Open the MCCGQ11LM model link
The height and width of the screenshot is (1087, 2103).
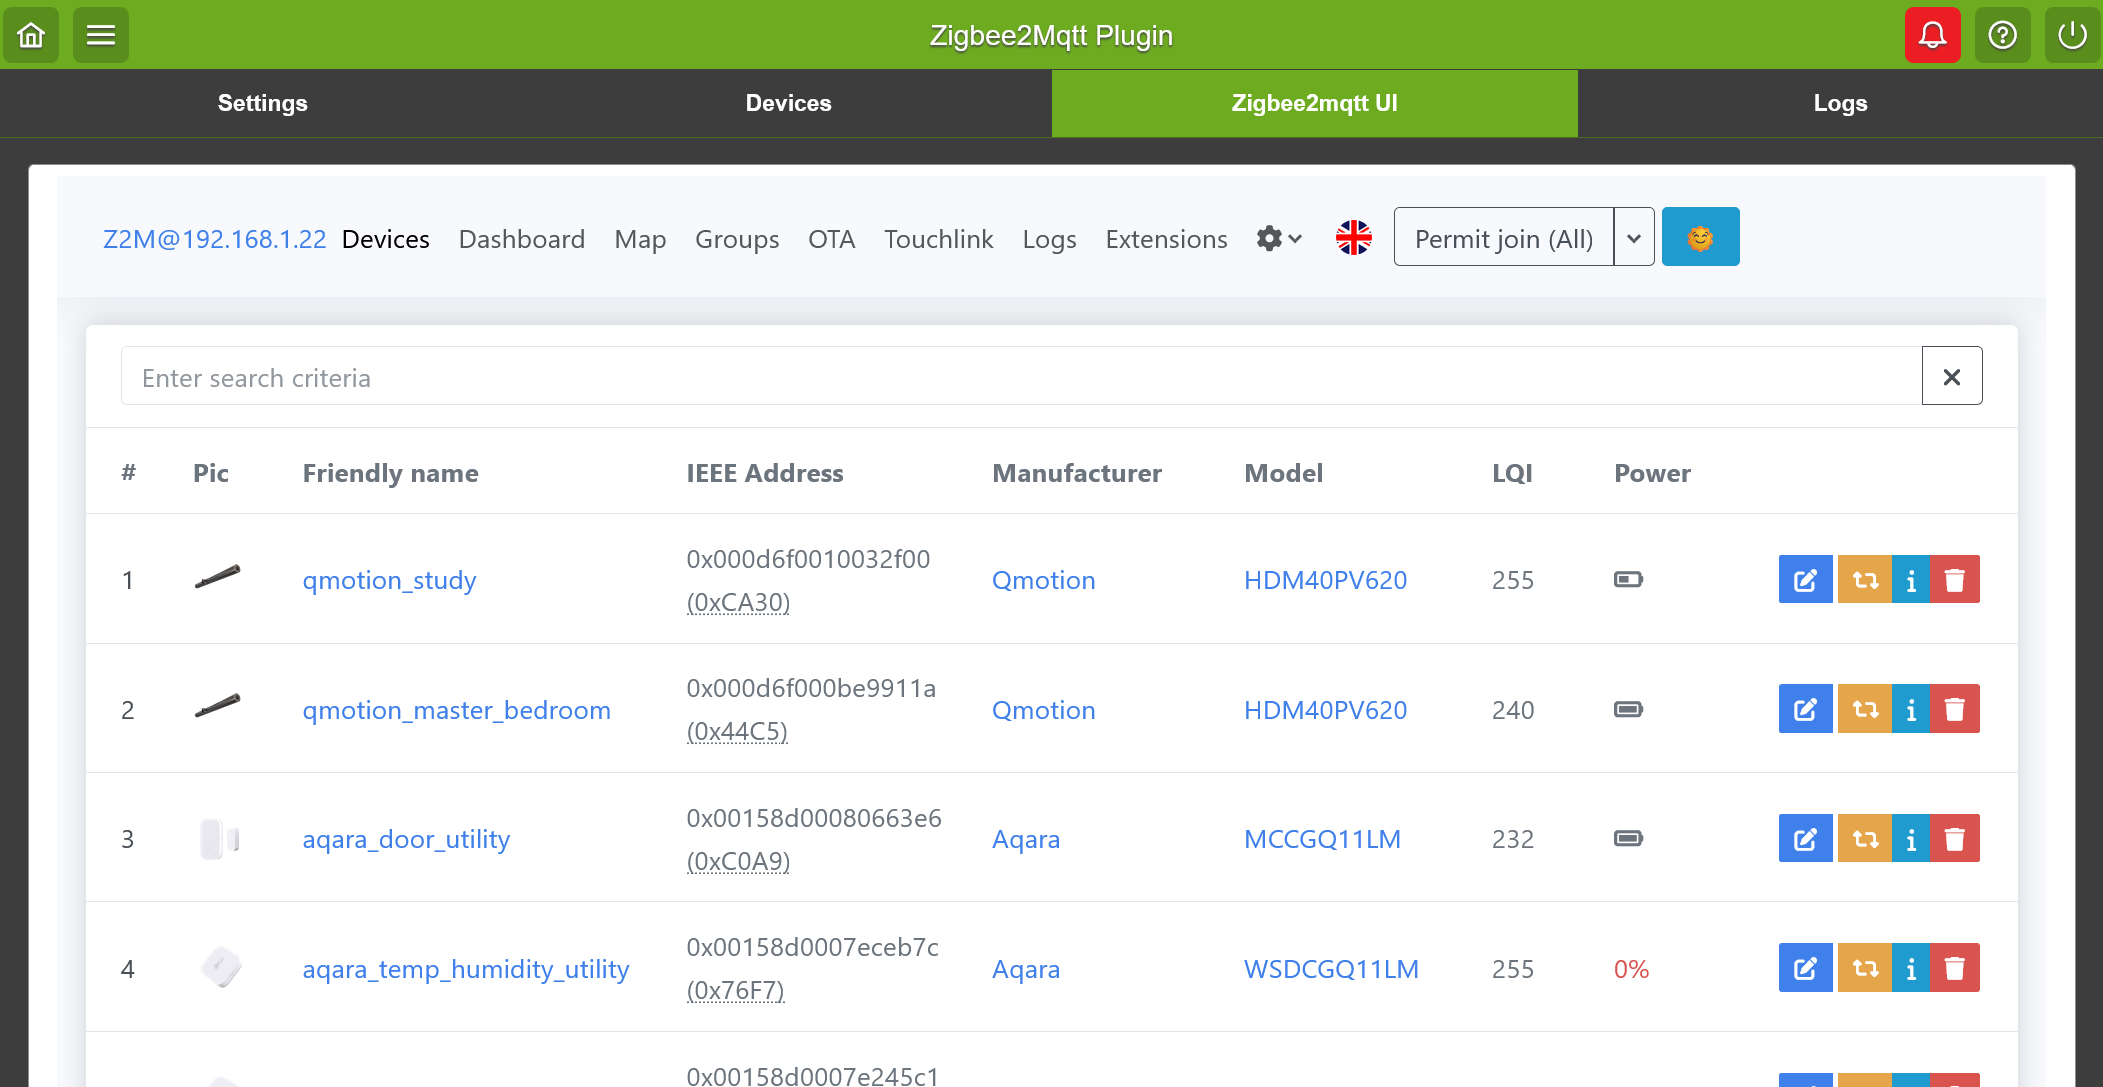[1322, 839]
